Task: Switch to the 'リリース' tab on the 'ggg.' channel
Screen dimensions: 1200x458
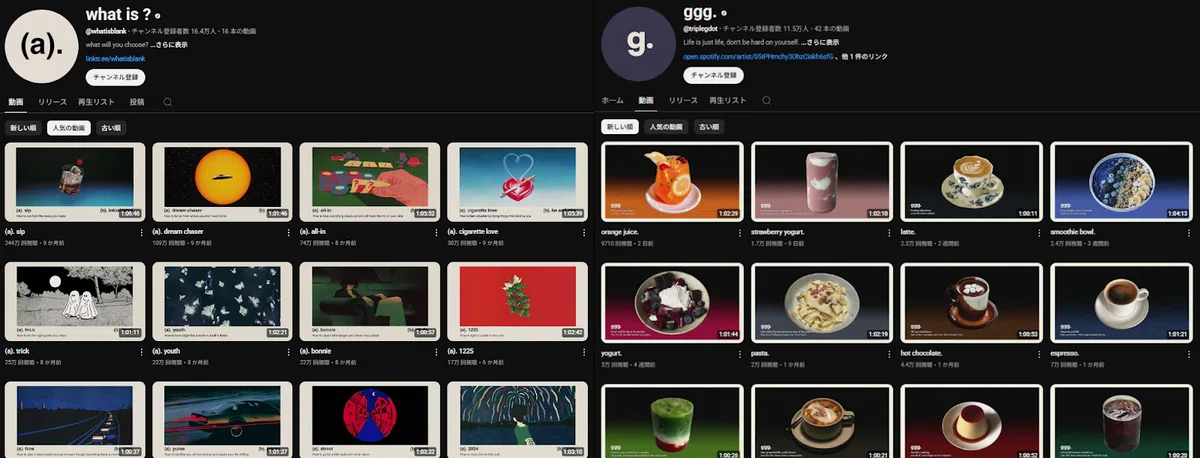Action: [x=683, y=101]
